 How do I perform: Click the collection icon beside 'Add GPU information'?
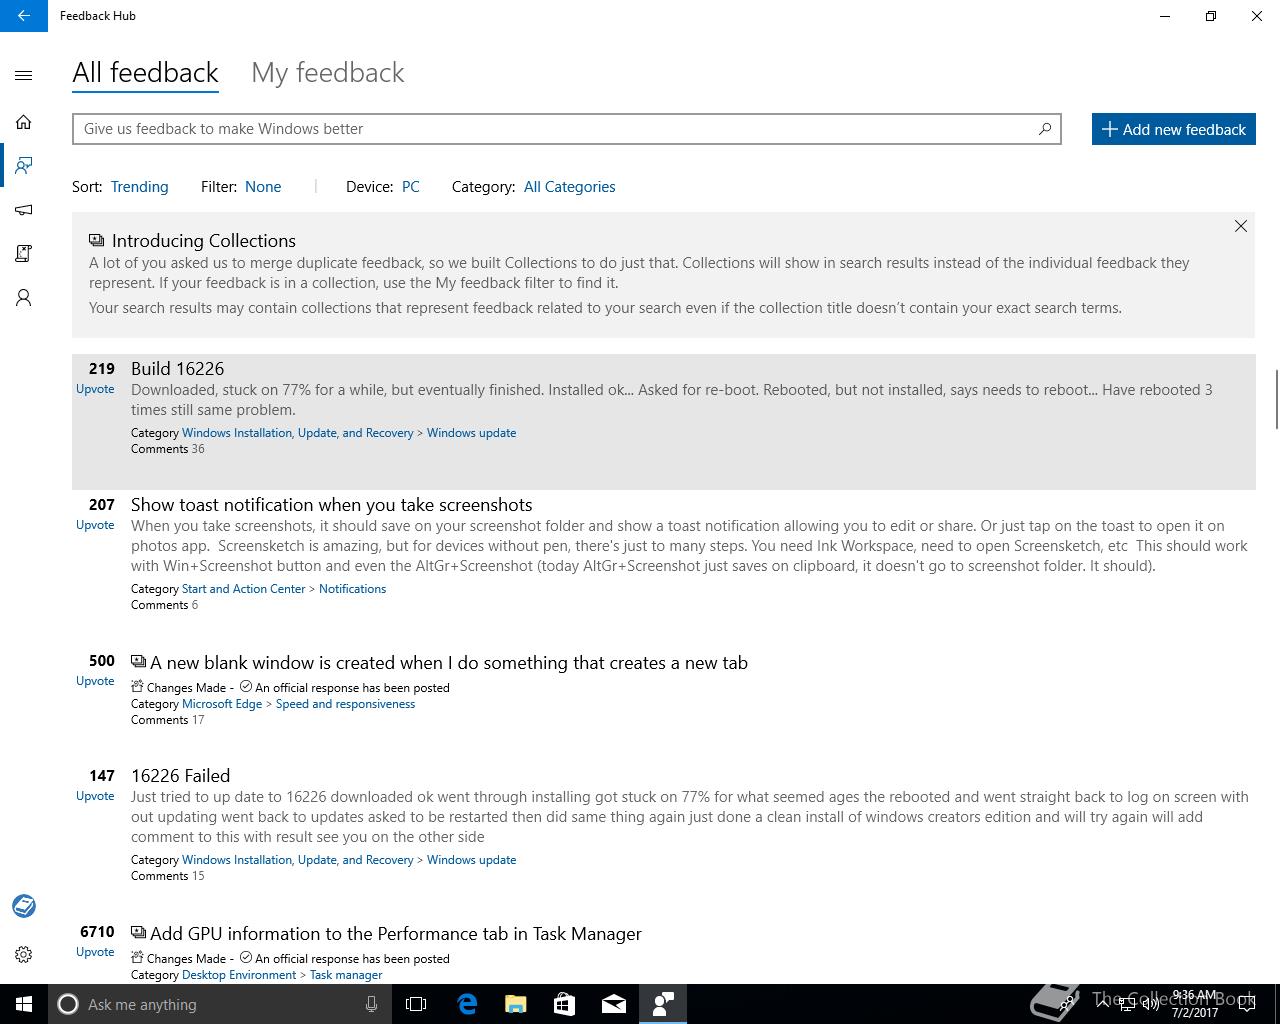(138, 932)
